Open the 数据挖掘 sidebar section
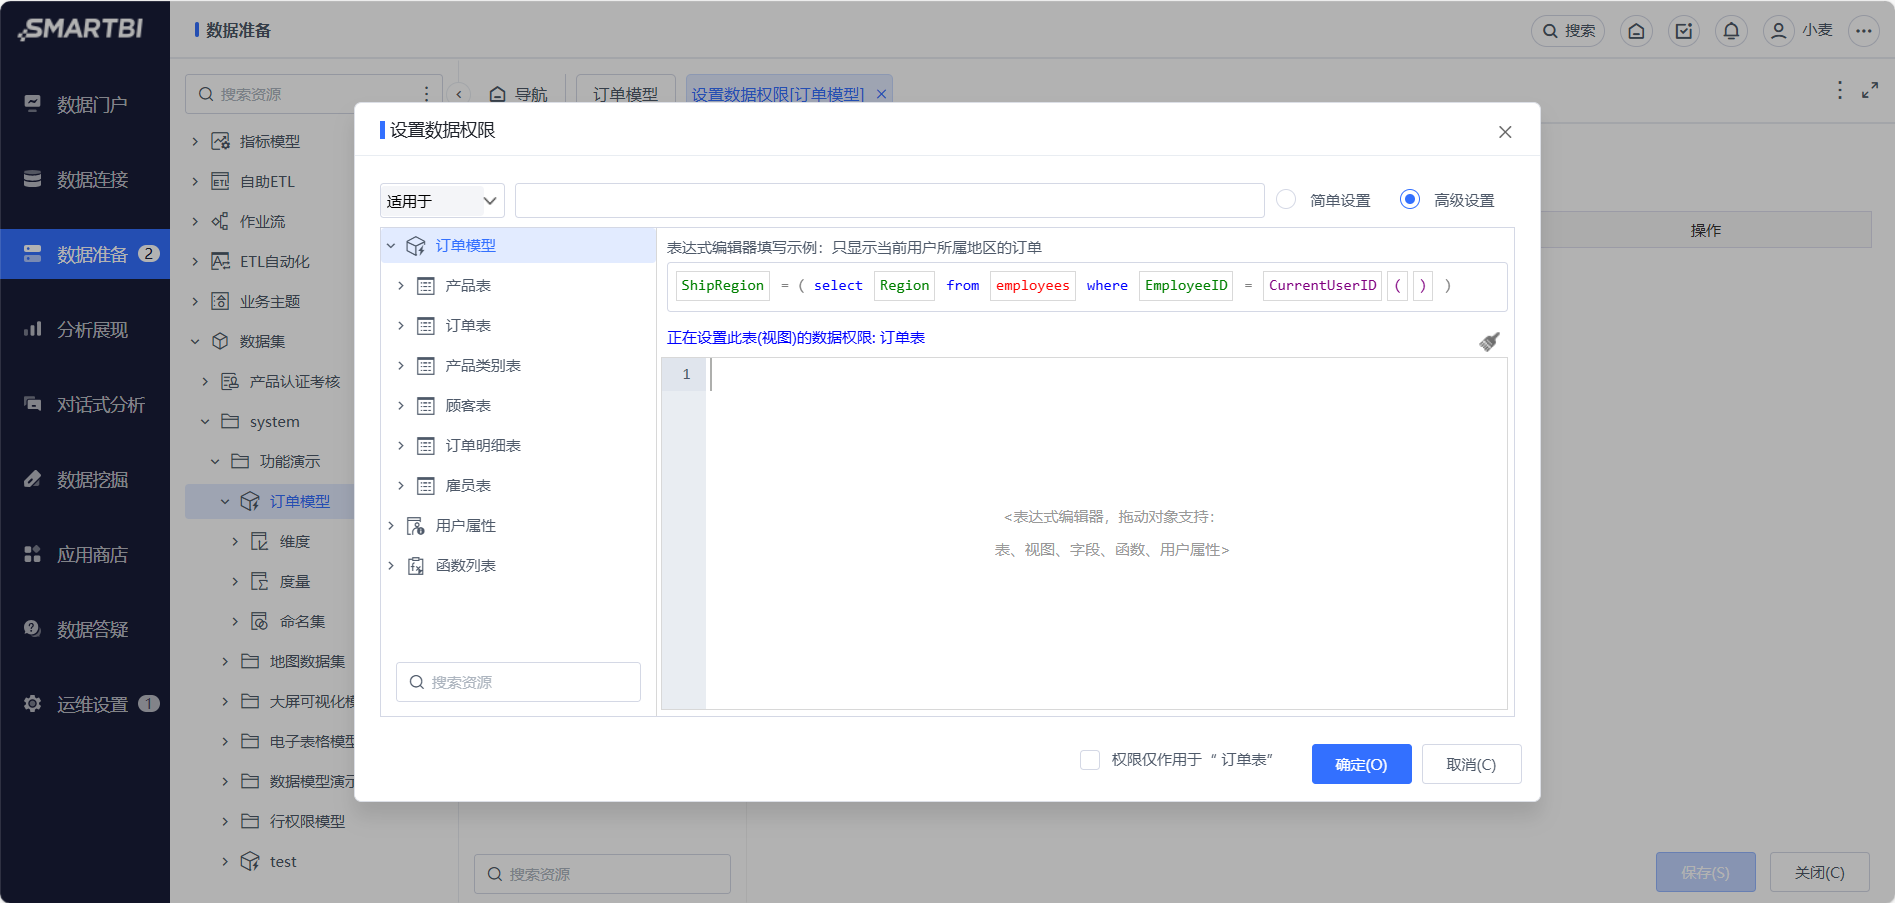 [x=85, y=479]
